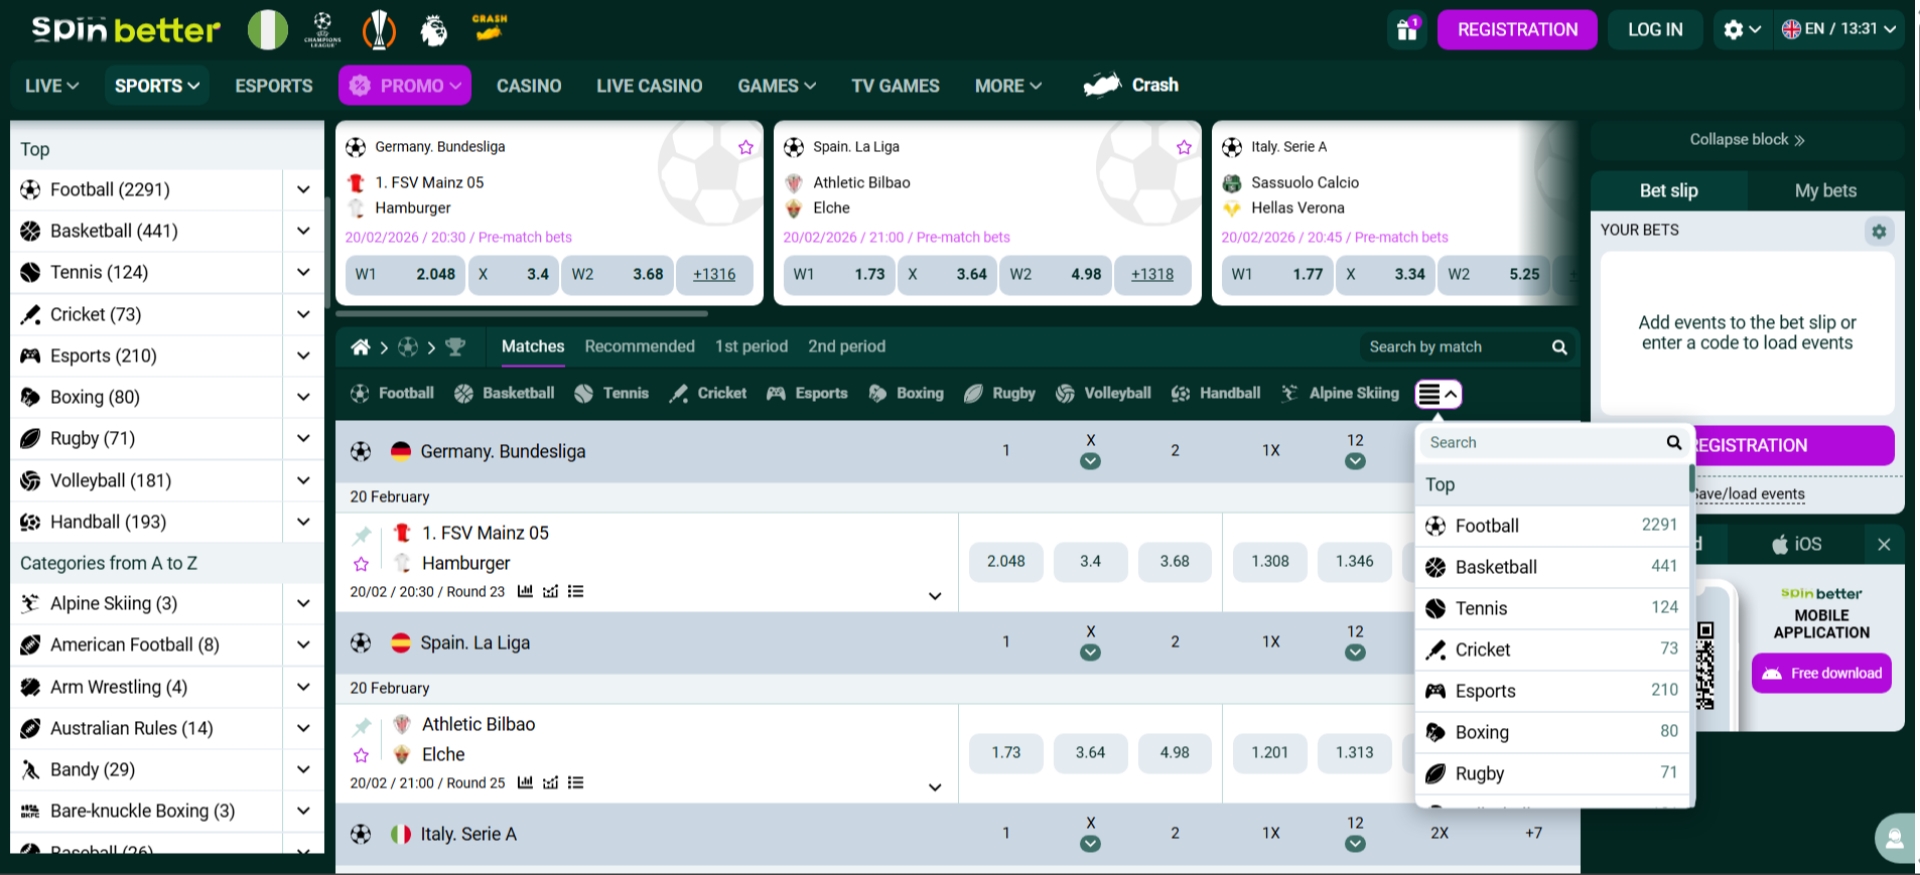Screen dimensions: 1920x875
Task: Favorite the Germany Bundesliga top card
Action: pyautogui.click(x=746, y=147)
